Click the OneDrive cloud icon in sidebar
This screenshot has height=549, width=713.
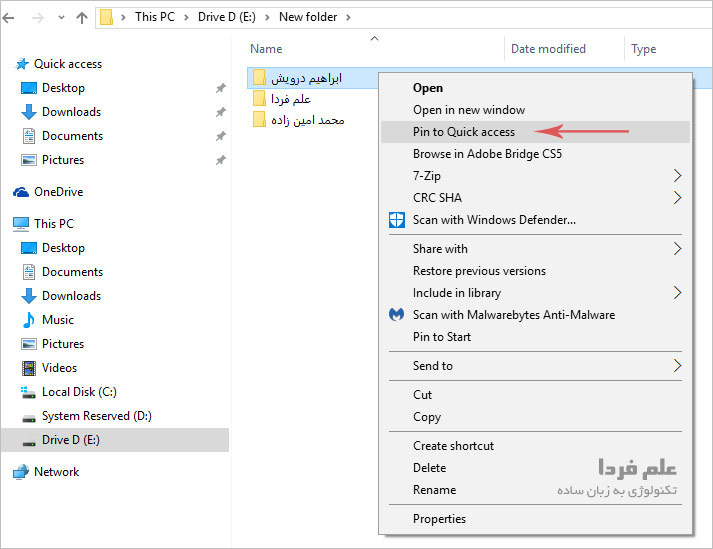click(x=21, y=192)
